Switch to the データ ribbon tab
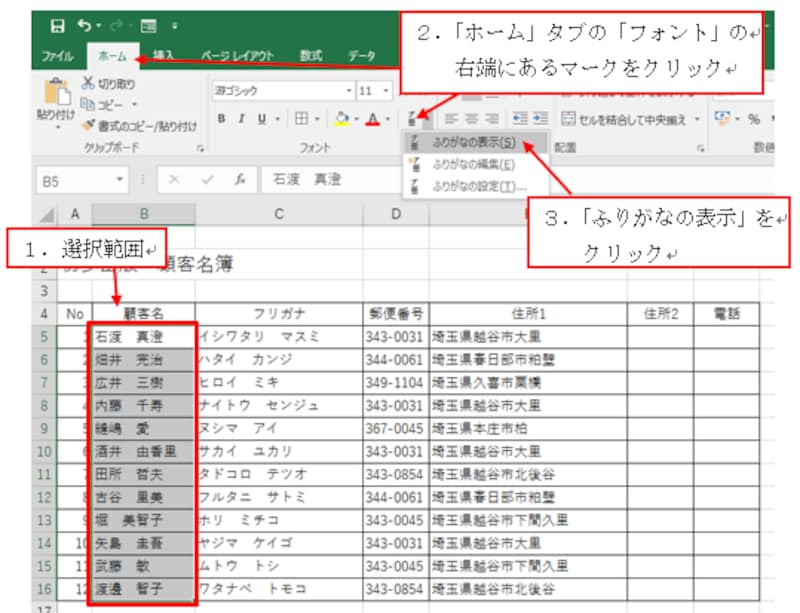The image size is (800, 613). (x=361, y=56)
